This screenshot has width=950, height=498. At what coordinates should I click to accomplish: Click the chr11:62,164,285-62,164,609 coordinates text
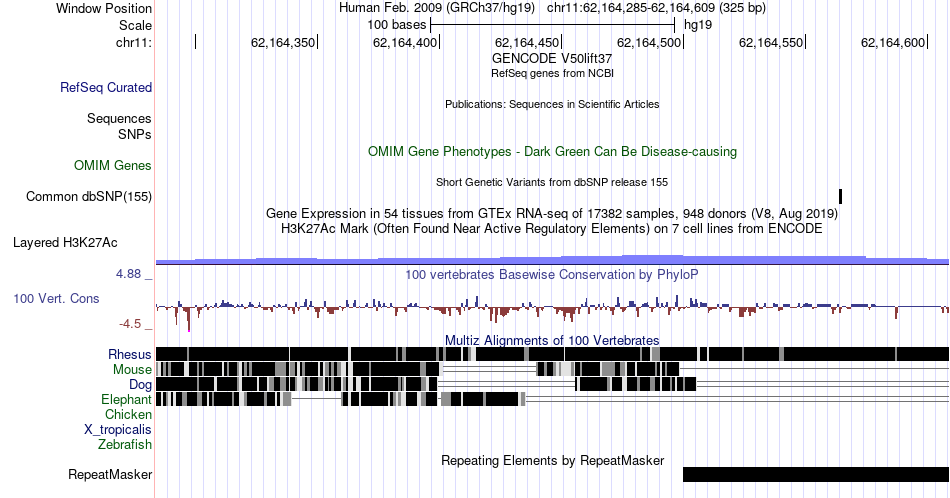coord(656,8)
